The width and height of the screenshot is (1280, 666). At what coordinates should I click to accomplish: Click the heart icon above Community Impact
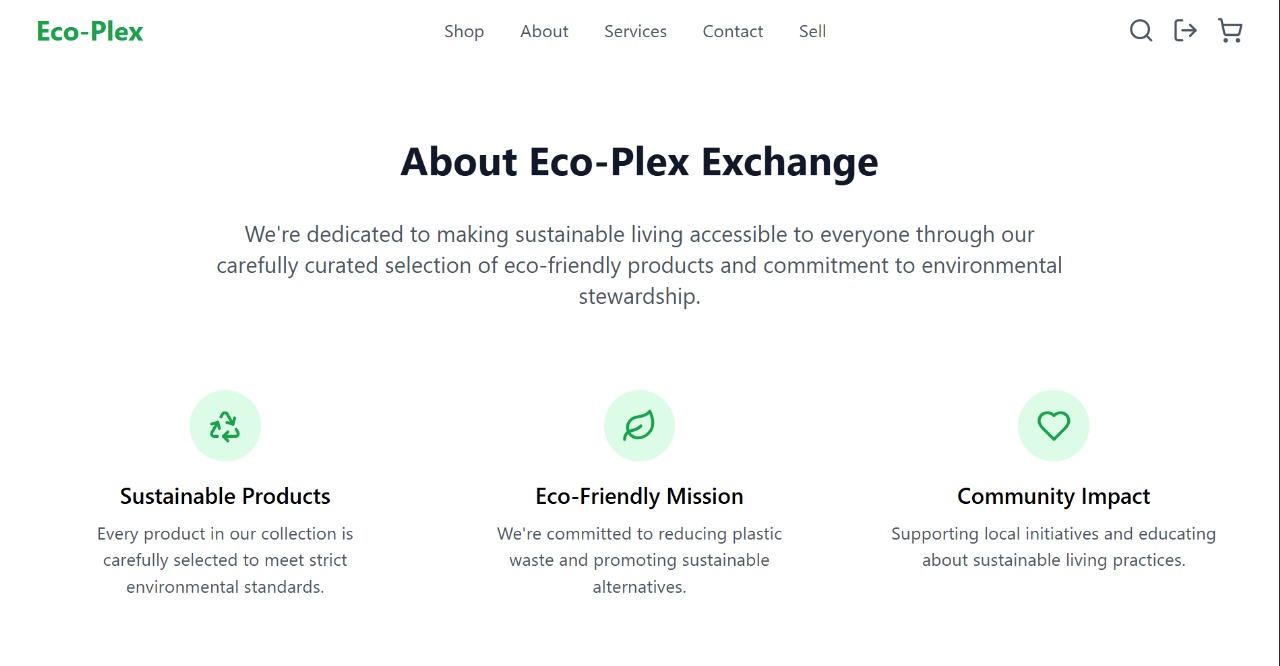click(1053, 426)
